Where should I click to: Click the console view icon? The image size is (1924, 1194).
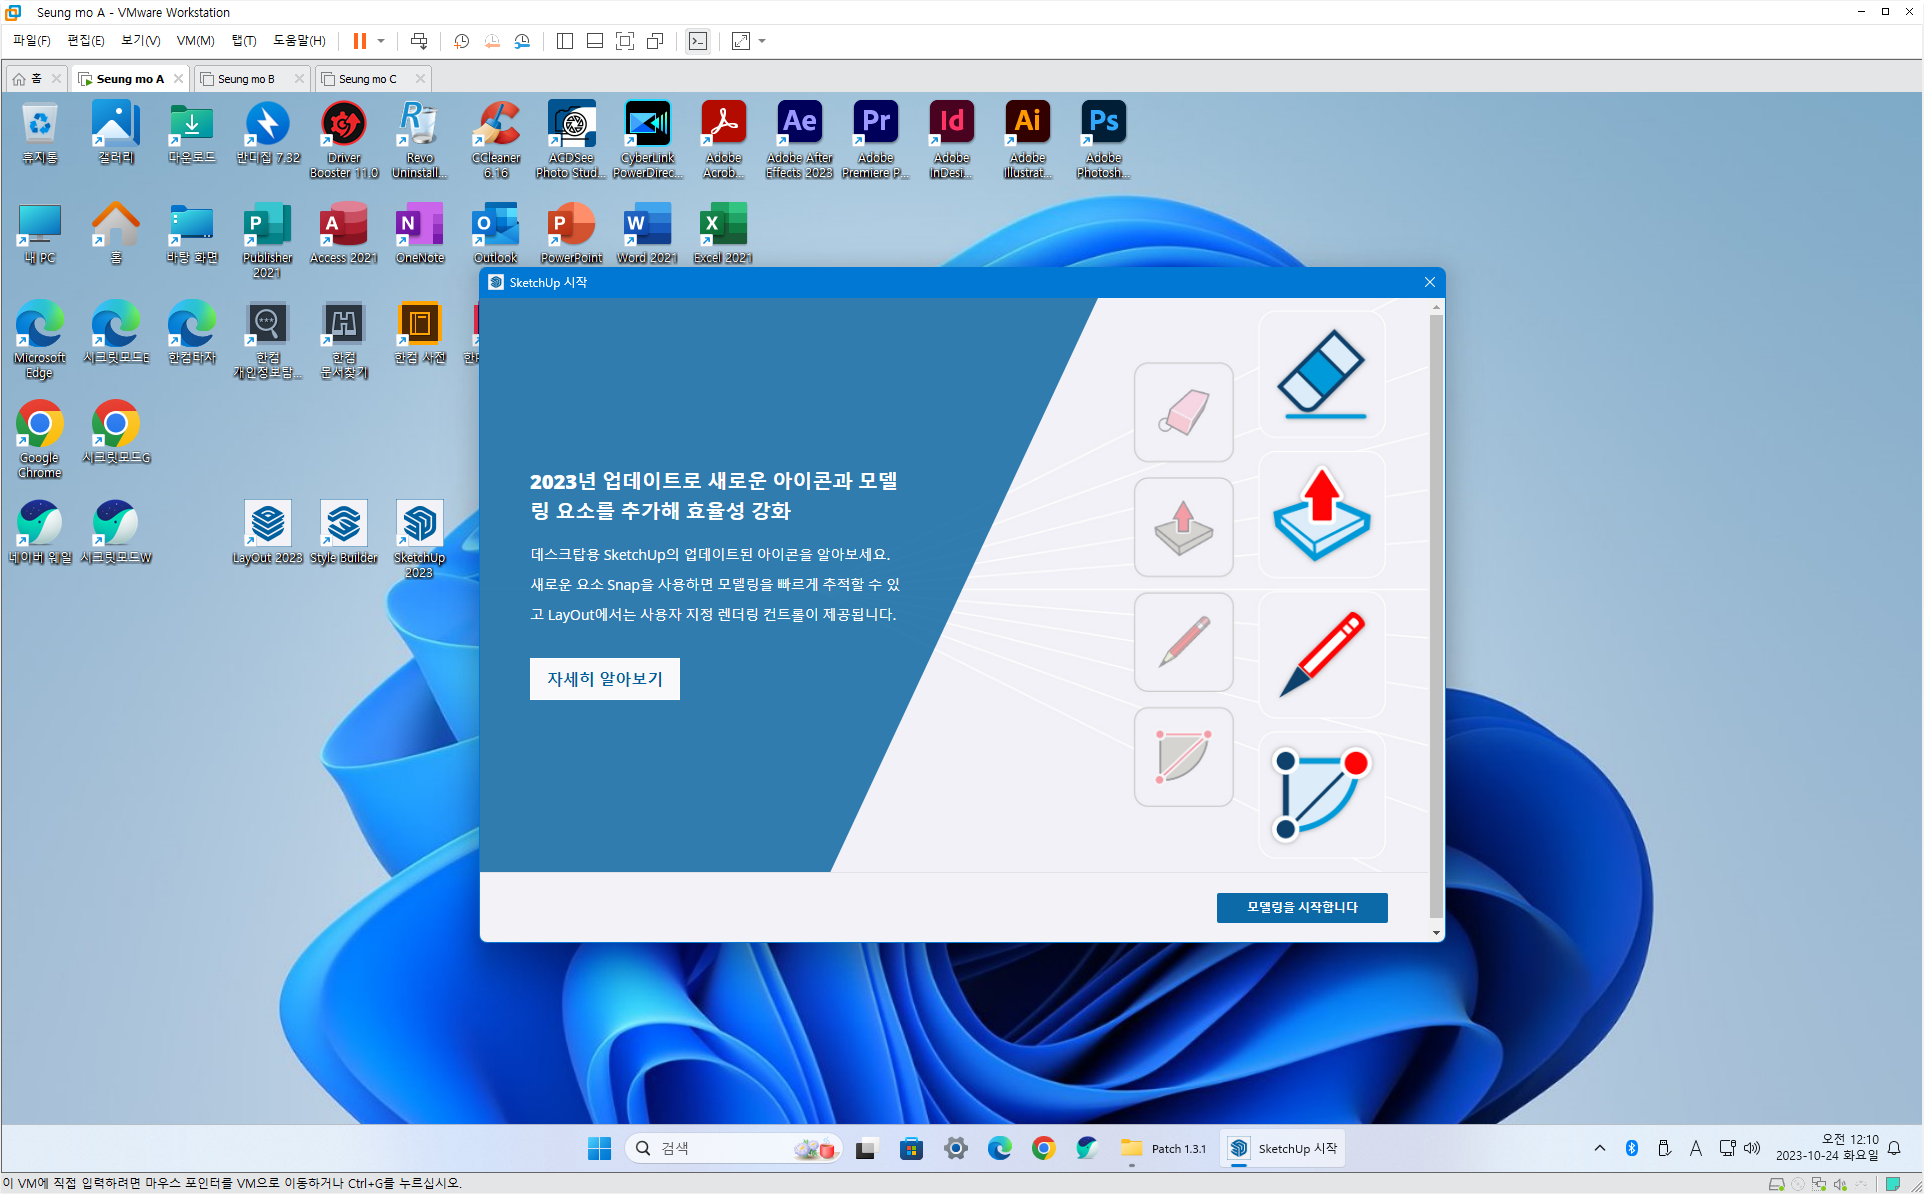click(x=698, y=41)
